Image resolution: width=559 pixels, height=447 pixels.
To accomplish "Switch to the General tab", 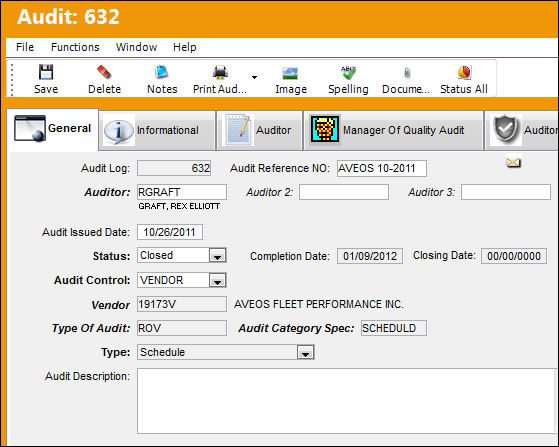I will click(52, 129).
